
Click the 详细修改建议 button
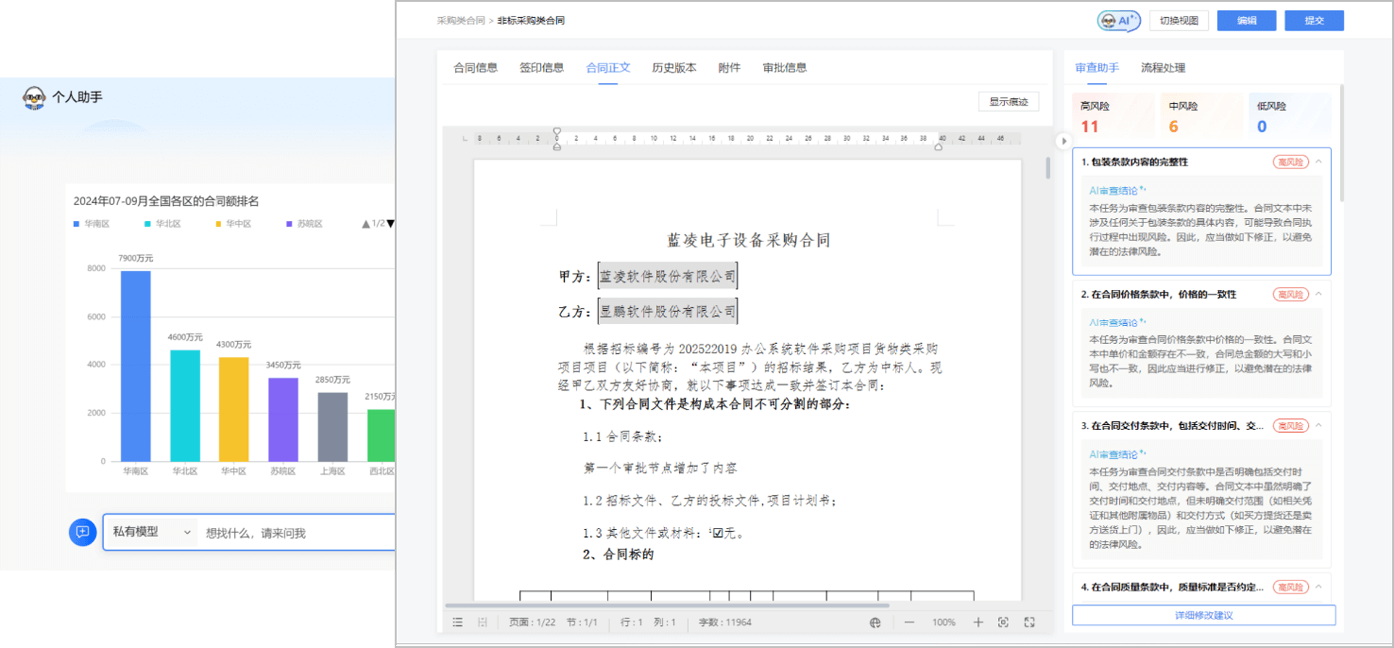pos(1203,615)
